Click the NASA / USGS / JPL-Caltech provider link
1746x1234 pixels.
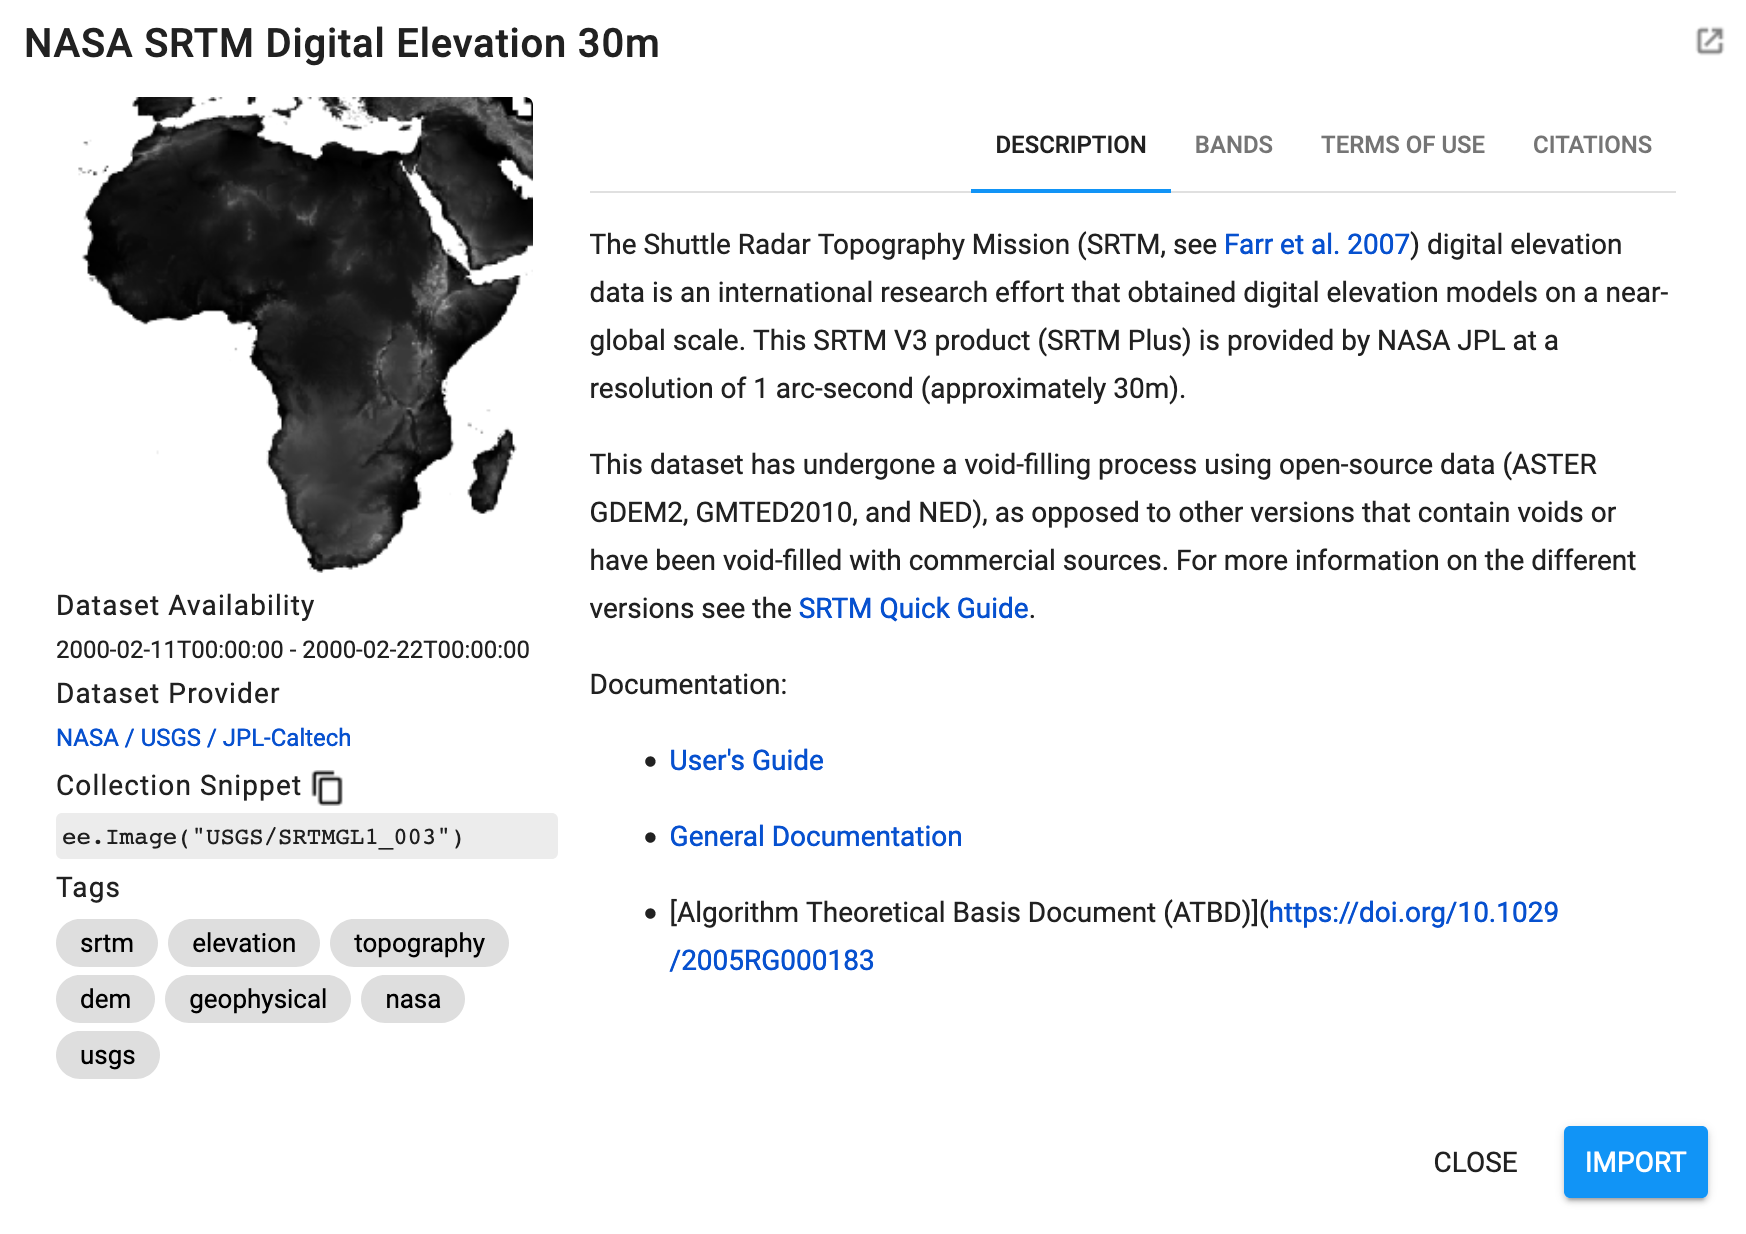[203, 738]
